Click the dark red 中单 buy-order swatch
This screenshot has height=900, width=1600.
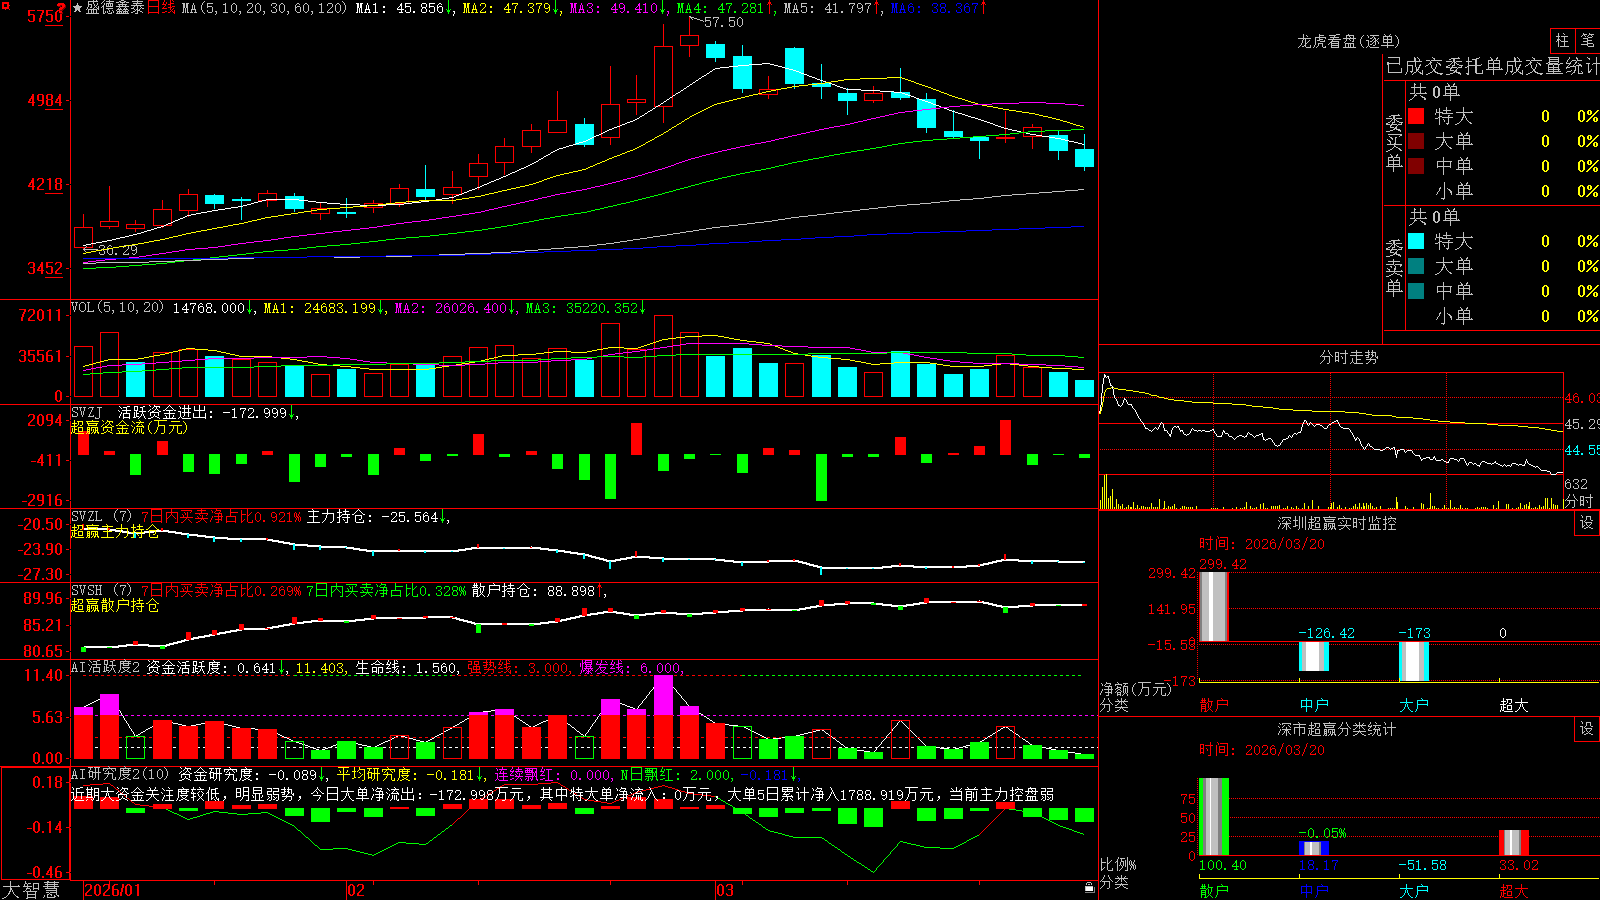point(1416,166)
